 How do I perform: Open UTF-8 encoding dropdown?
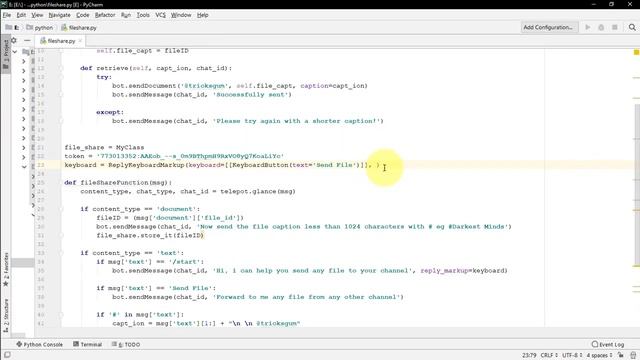572,355
